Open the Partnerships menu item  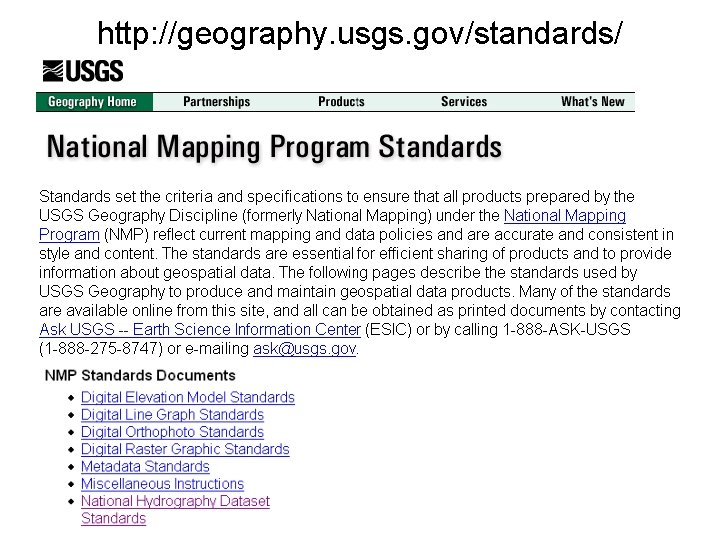click(x=217, y=101)
